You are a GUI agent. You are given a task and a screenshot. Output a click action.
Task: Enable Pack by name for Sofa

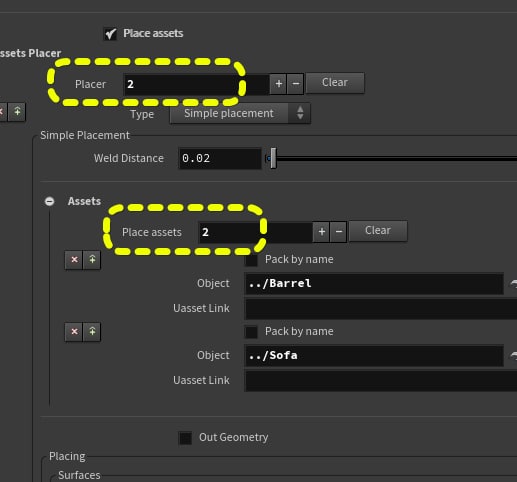coord(251,332)
